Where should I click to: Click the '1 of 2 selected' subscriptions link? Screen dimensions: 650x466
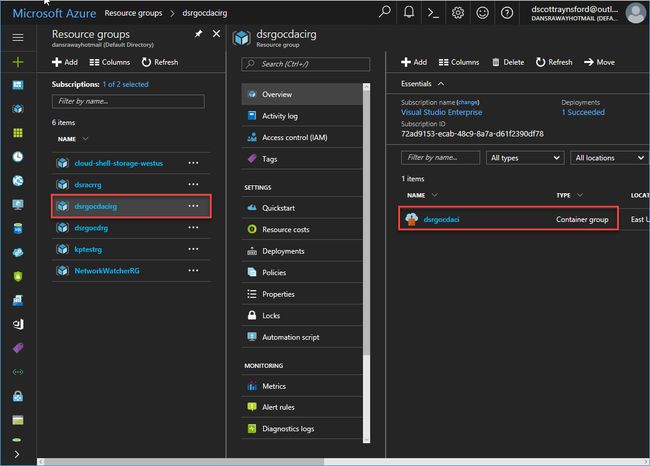[x=126, y=84]
